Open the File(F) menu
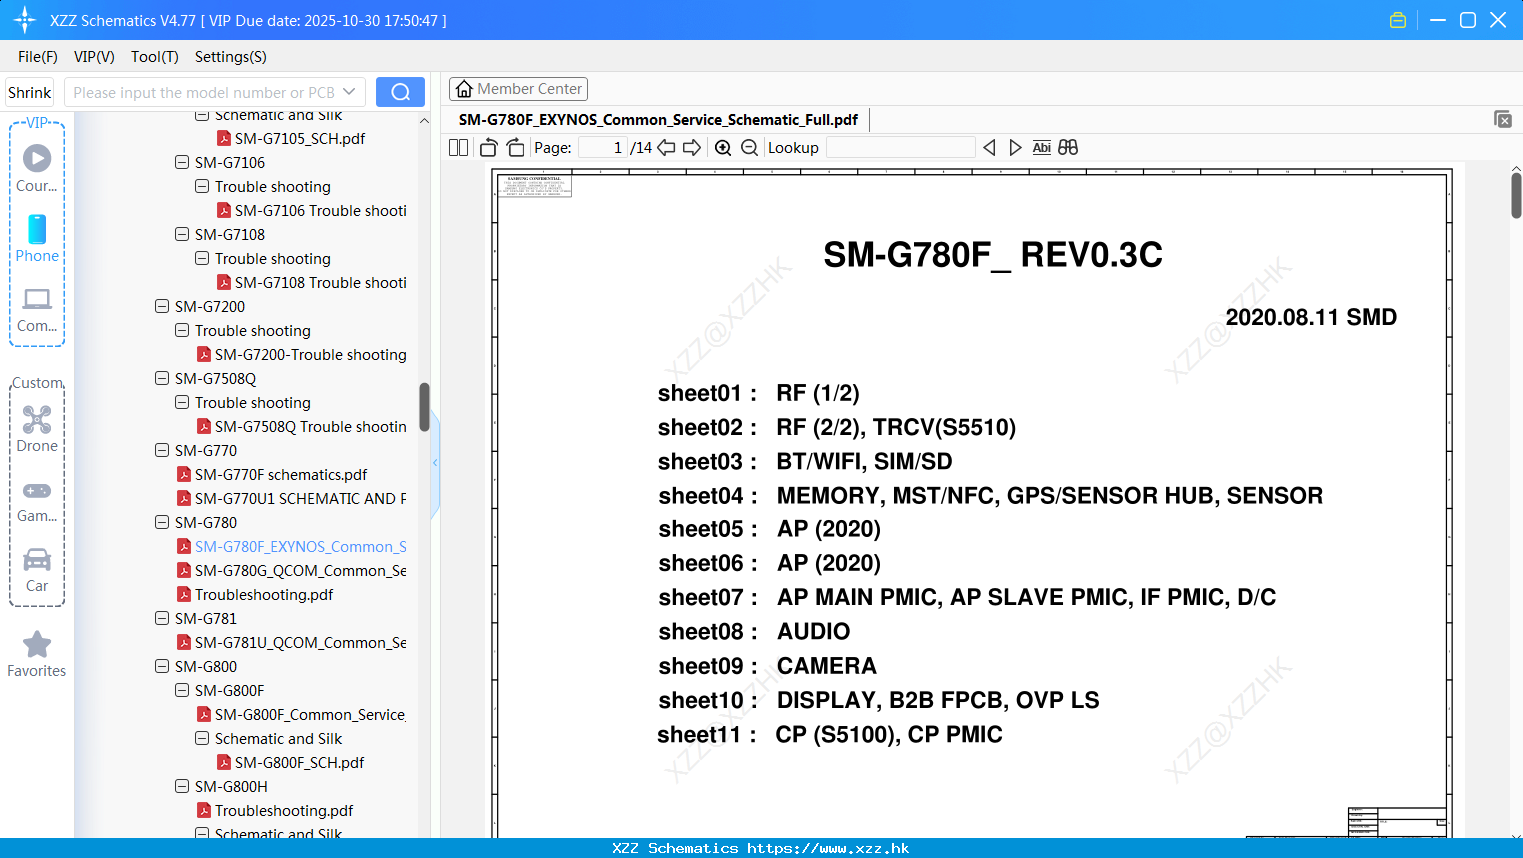This screenshot has height=858, width=1523. pos(38,57)
